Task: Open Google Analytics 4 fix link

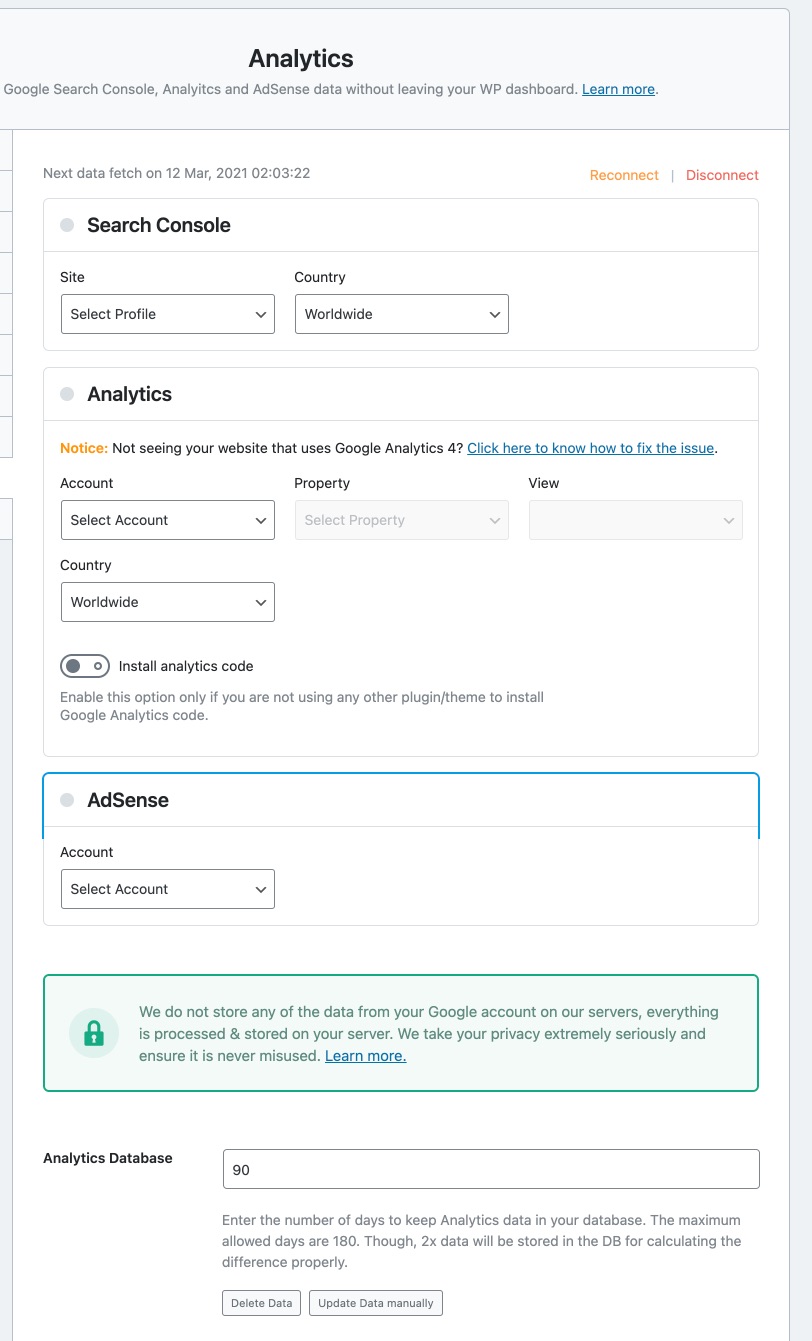Action: coord(590,448)
